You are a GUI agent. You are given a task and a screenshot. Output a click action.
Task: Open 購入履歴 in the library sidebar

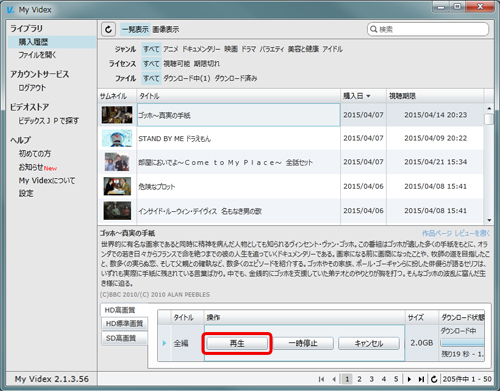click(x=52, y=42)
